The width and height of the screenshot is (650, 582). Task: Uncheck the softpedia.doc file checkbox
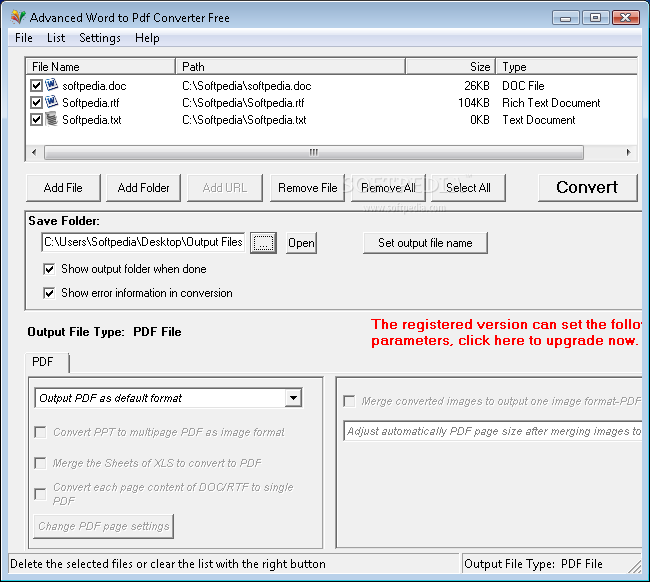coord(37,86)
